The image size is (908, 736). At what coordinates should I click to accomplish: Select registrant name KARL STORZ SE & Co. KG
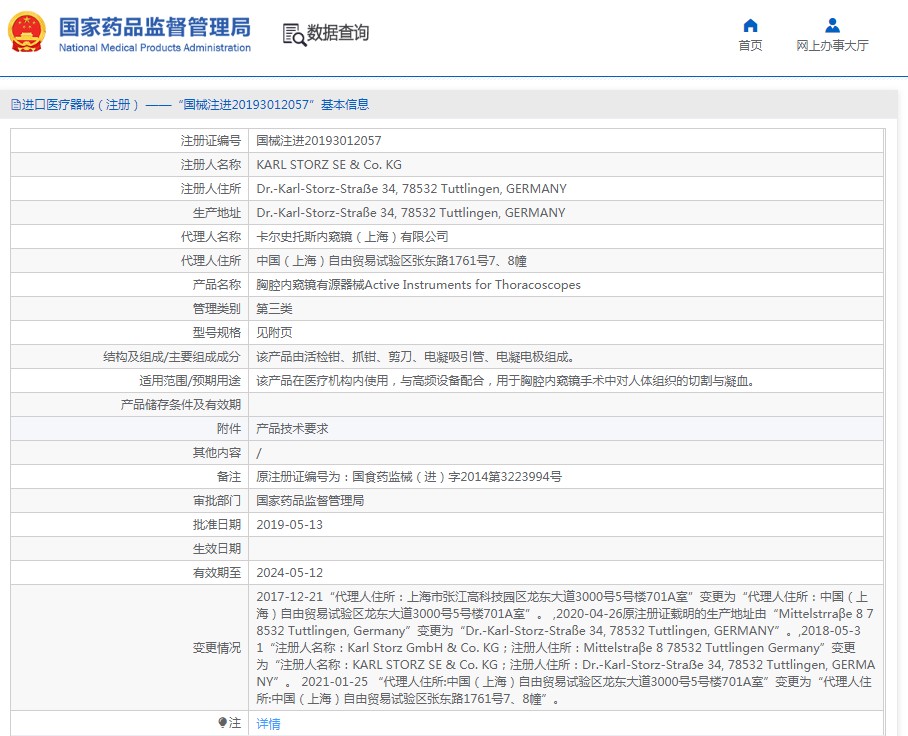click(x=329, y=165)
